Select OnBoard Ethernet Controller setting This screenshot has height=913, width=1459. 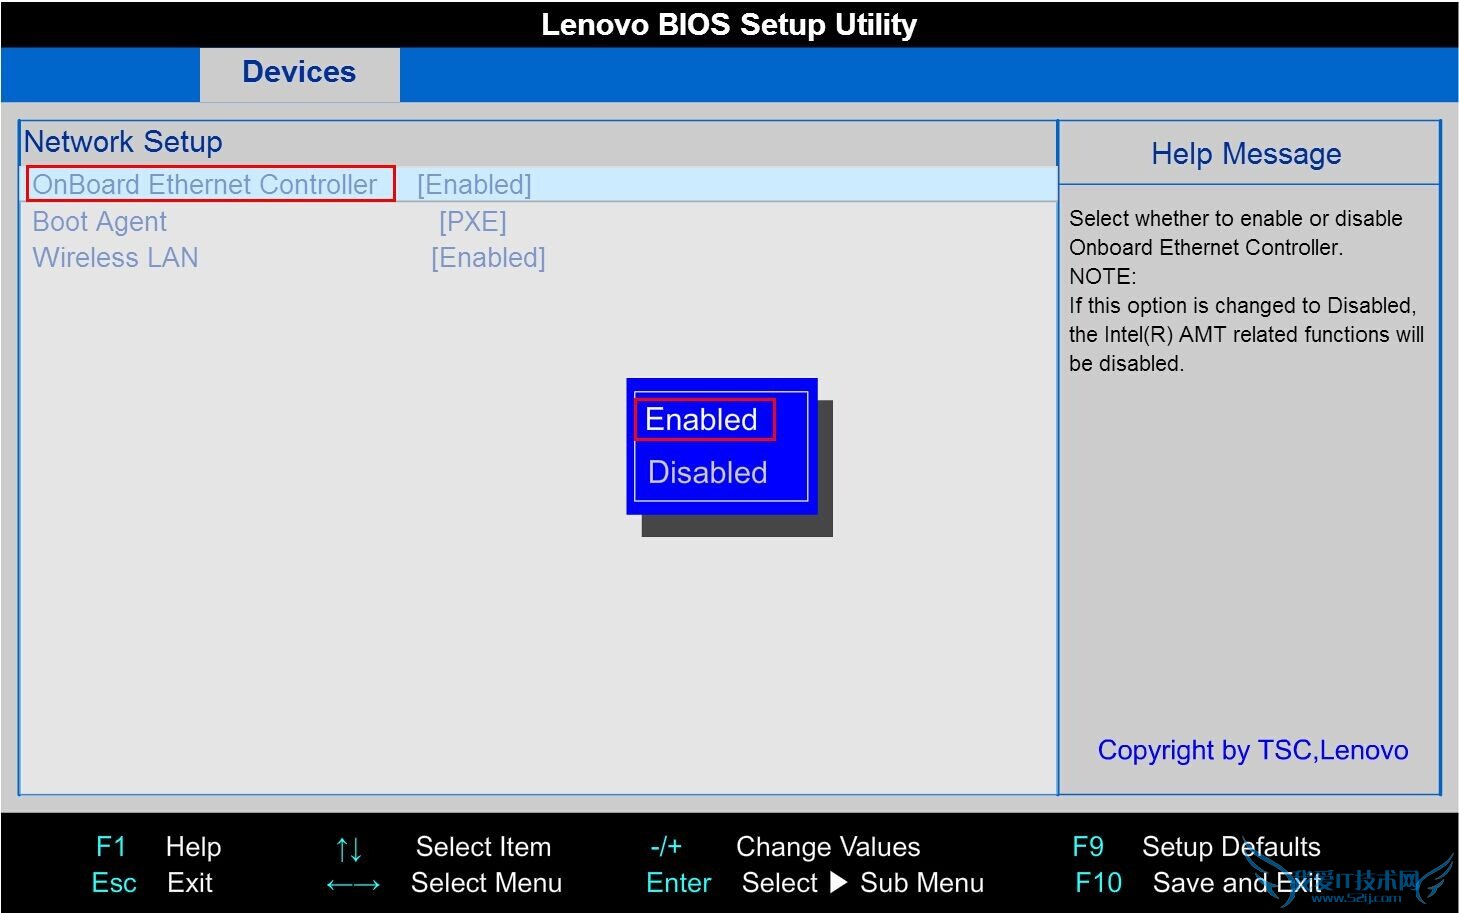(205, 185)
